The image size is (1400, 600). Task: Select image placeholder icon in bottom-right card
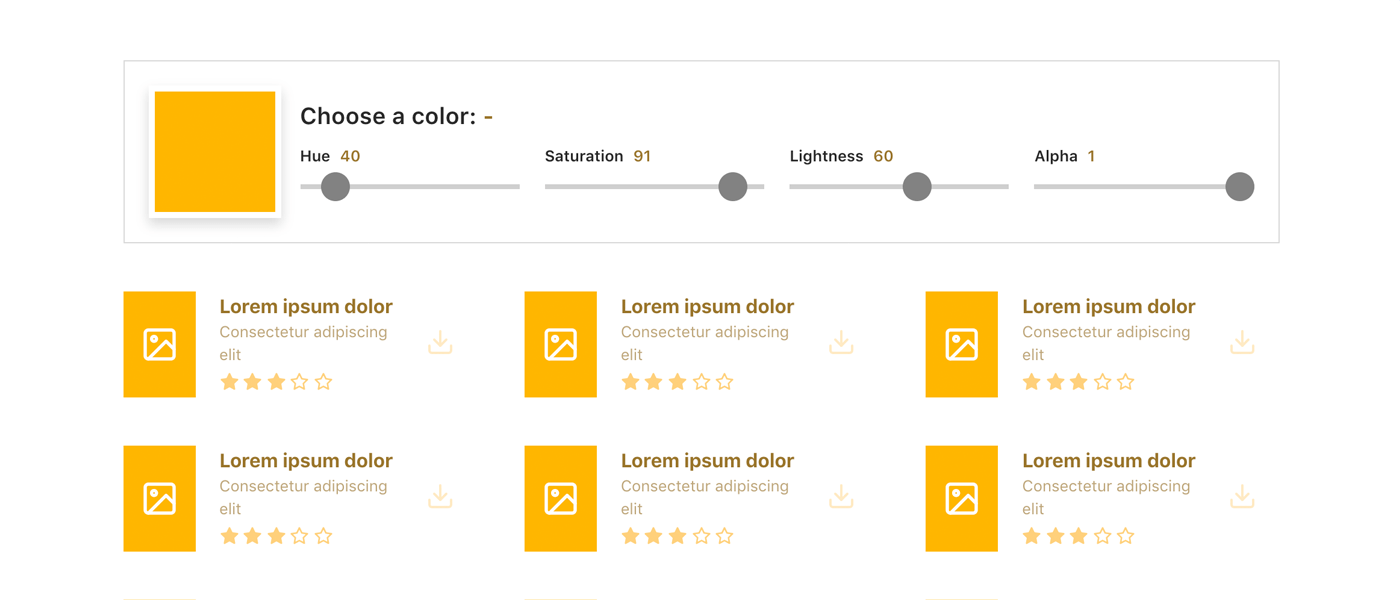tap(962, 498)
